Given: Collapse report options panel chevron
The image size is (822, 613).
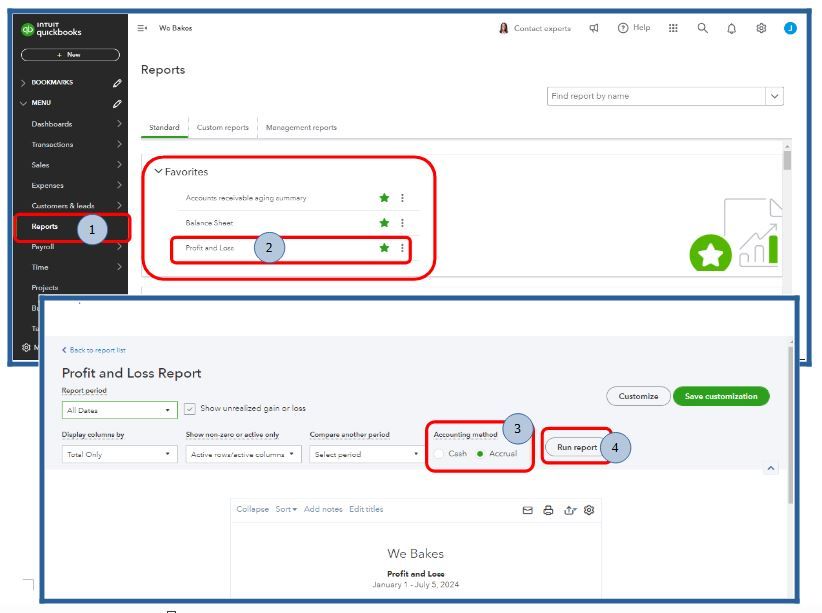Looking at the screenshot, I should point(770,468).
